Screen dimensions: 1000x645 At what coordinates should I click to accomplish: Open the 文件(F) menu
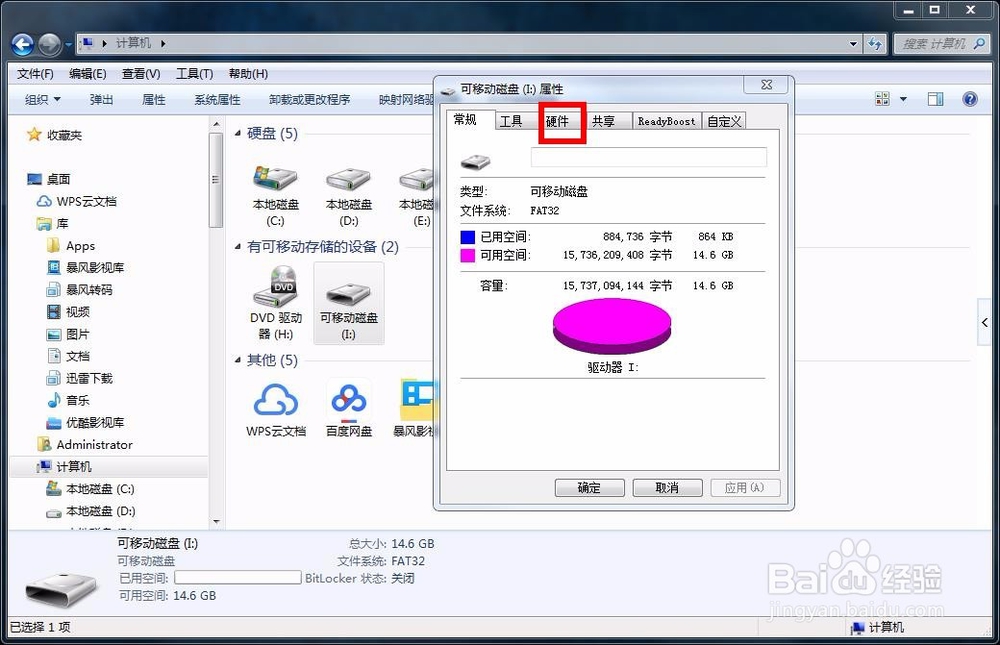(x=35, y=74)
